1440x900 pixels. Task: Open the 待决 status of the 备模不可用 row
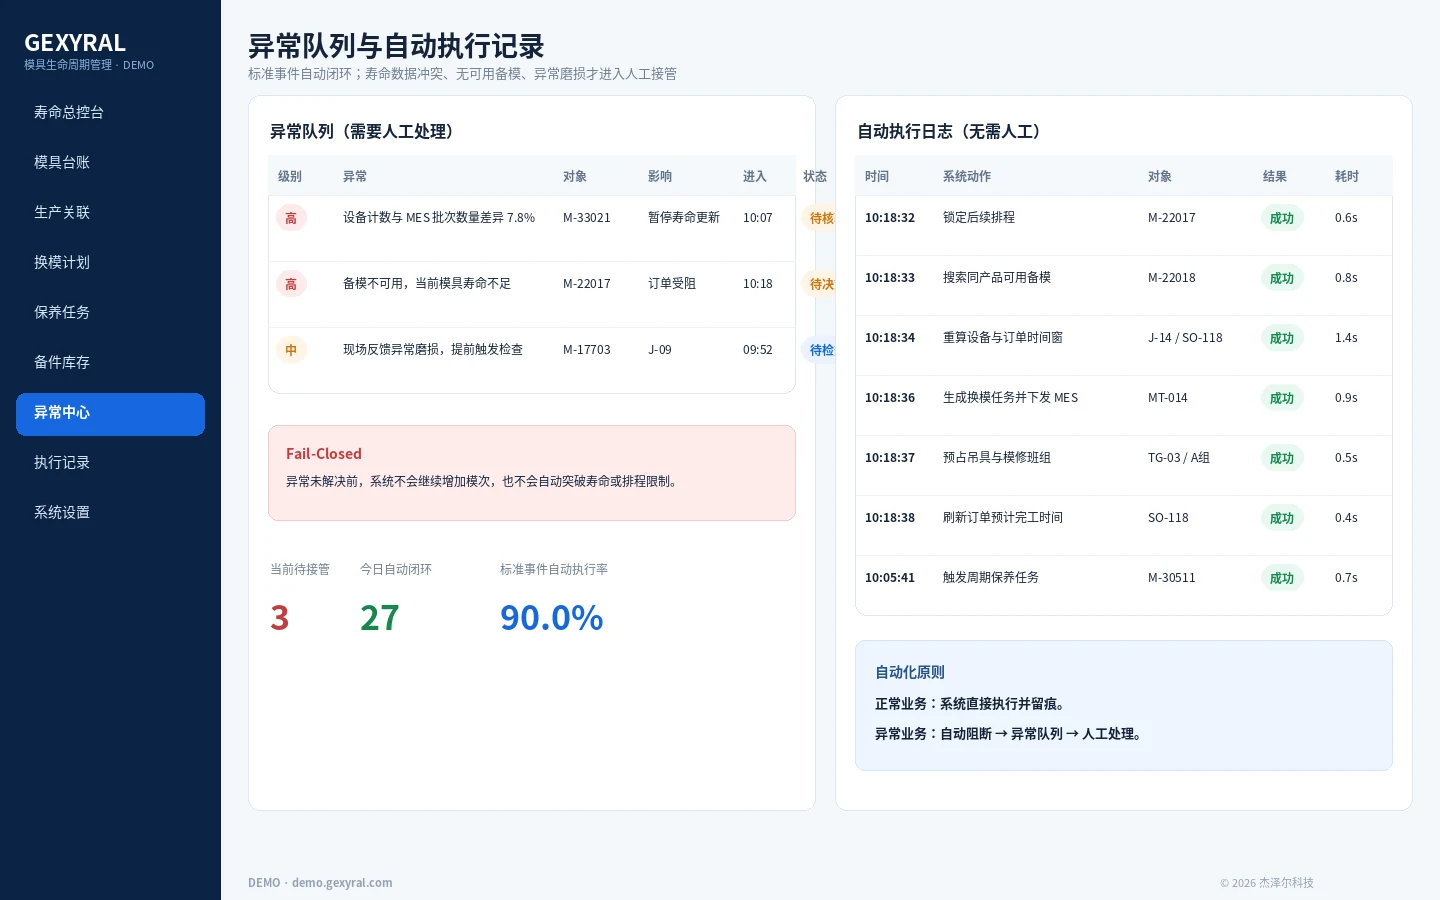click(x=818, y=284)
